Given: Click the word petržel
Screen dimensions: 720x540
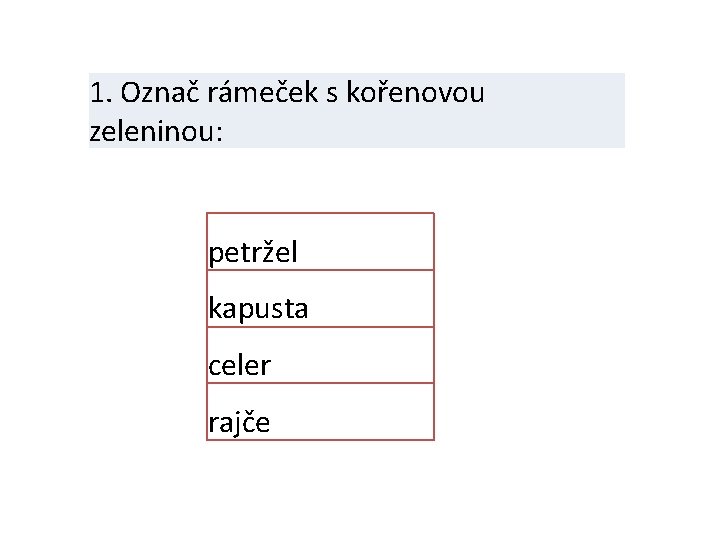Looking at the screenshot, I should (253, 253).
